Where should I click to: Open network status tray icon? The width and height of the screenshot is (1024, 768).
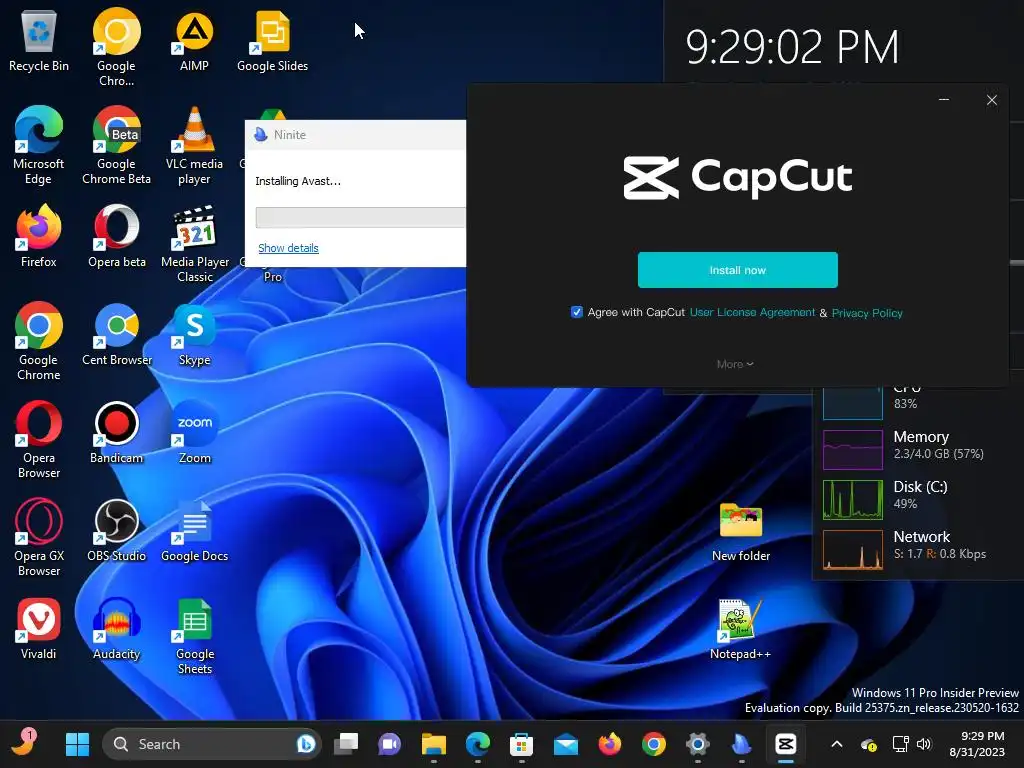tap(901, 744)
